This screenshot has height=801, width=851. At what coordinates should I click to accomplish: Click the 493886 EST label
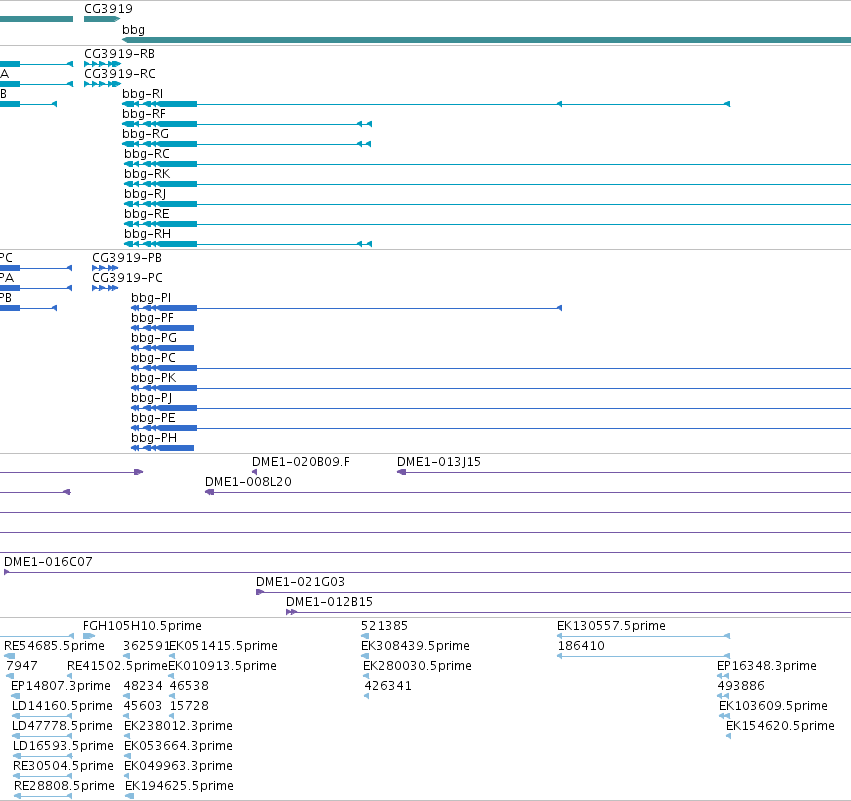point(741,686)
